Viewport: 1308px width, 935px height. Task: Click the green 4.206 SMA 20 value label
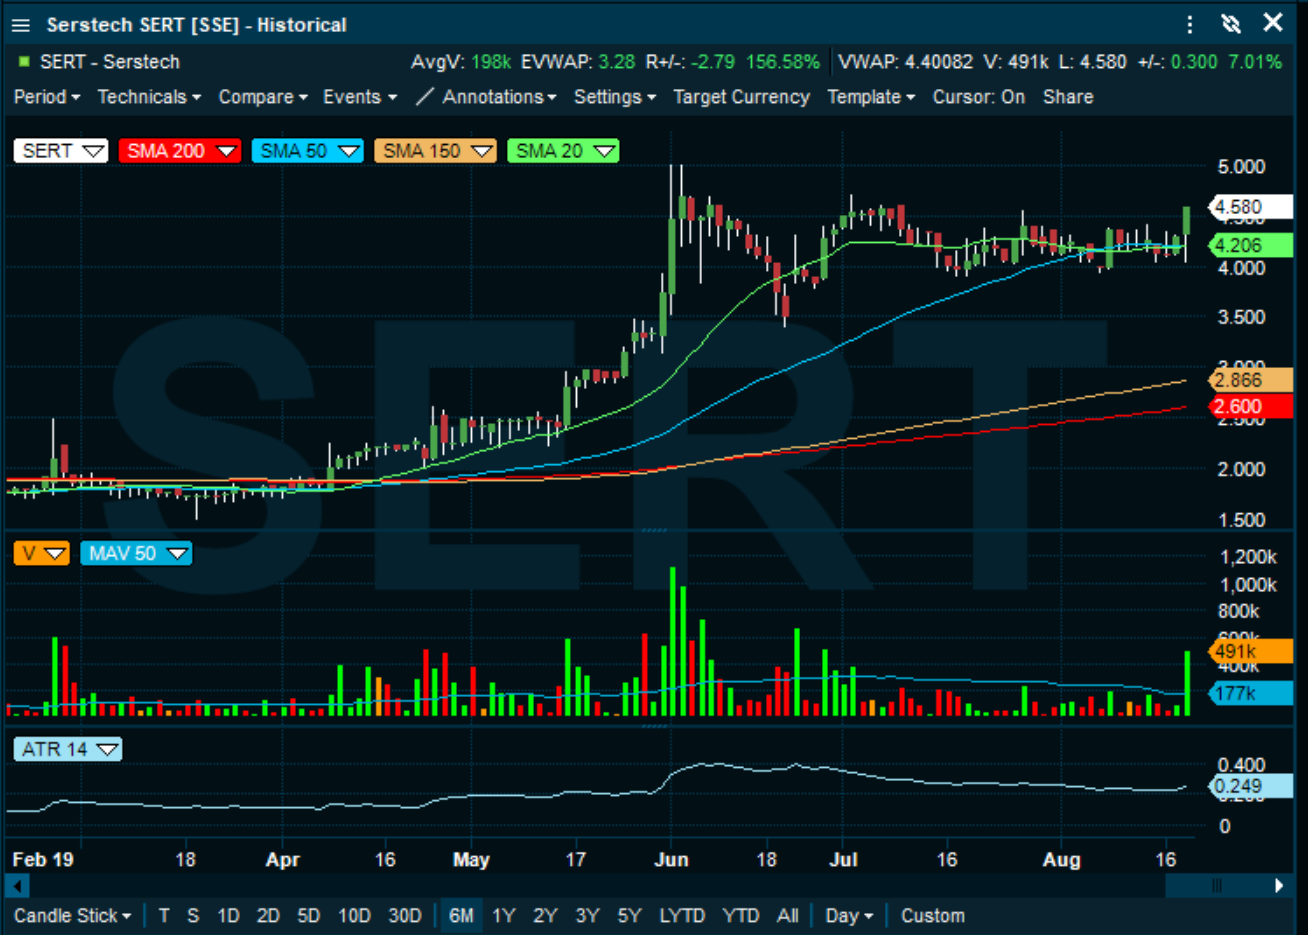point(1250,246)
